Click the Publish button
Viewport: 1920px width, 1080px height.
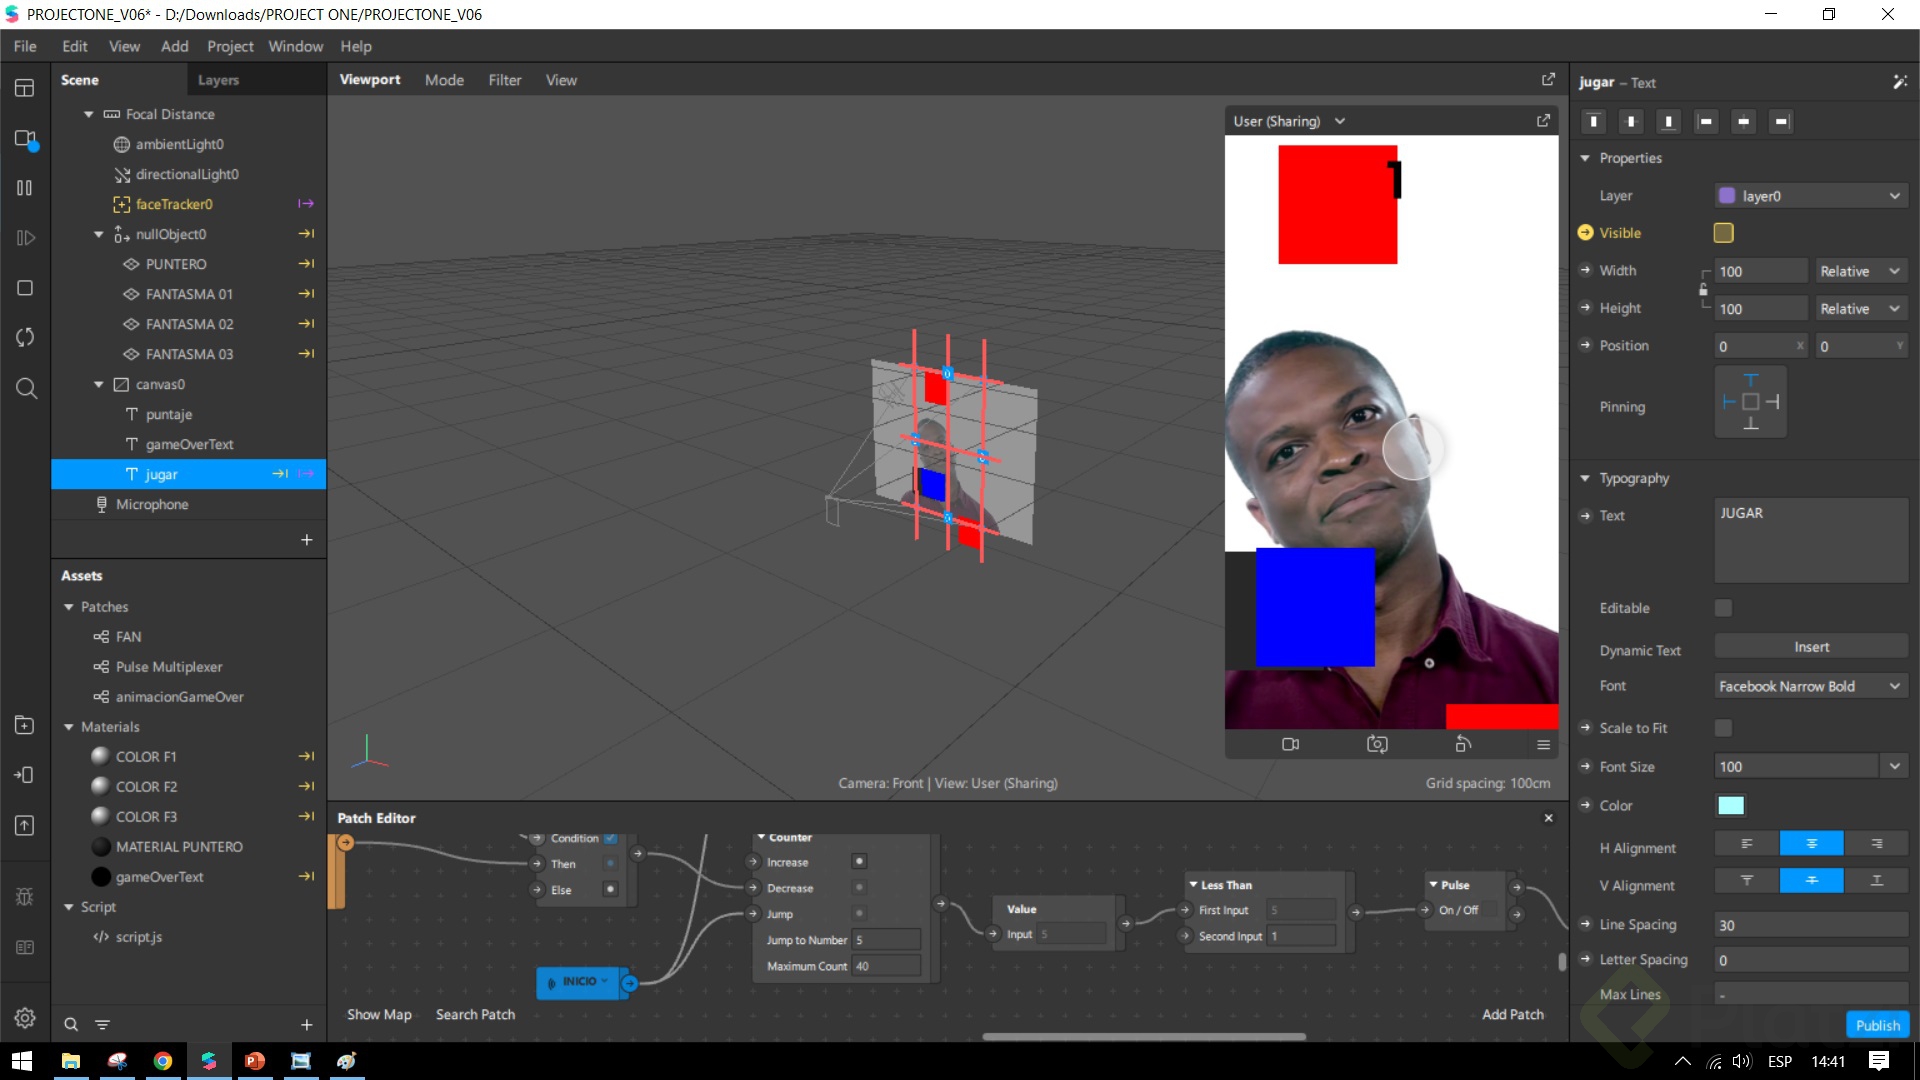pos(1877,1025)
